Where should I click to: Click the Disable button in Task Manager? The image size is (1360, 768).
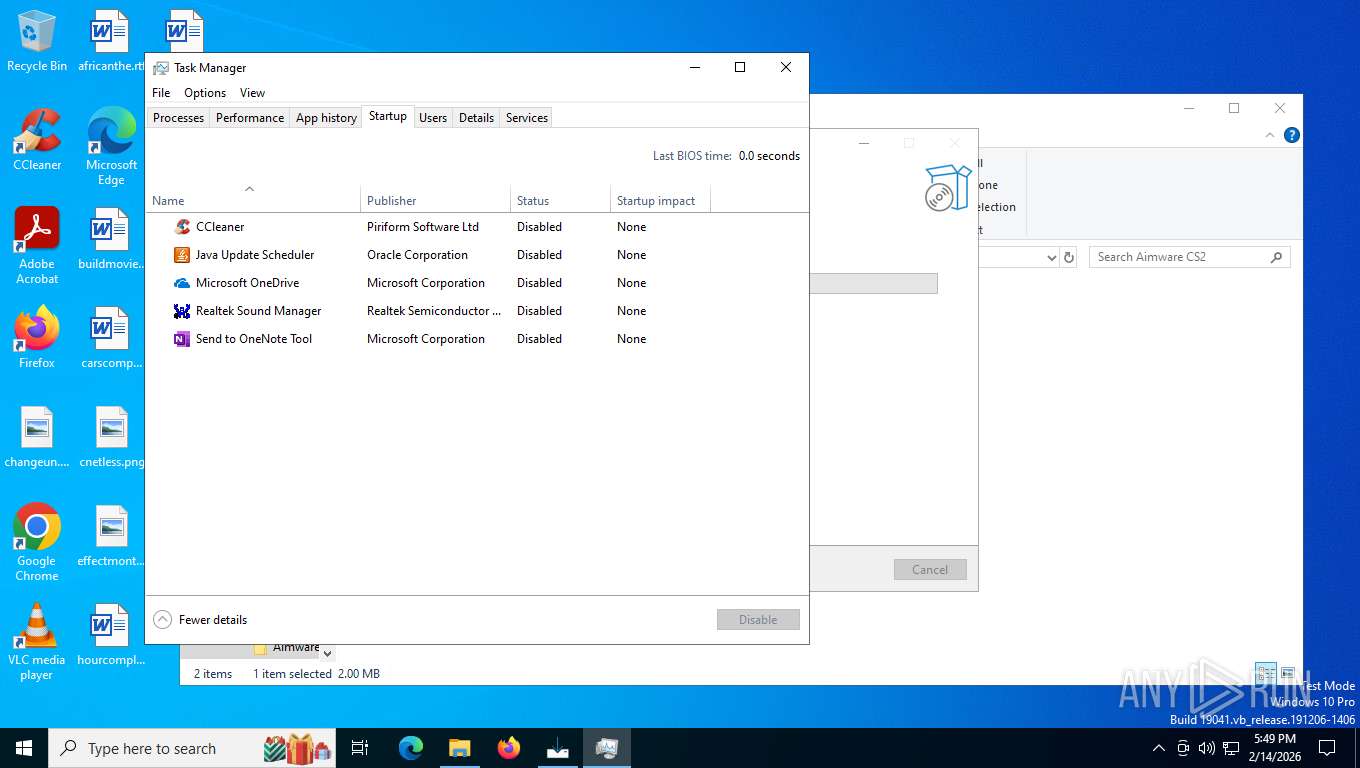758,620
